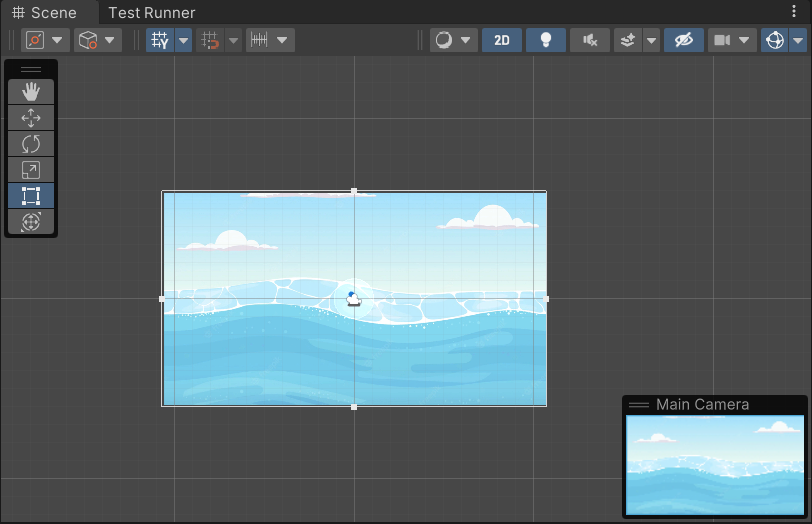Screen dimensions: 812x524
Task: Select the Hand (View) tool
Action: pyautogui.click(x=31, y=92)
